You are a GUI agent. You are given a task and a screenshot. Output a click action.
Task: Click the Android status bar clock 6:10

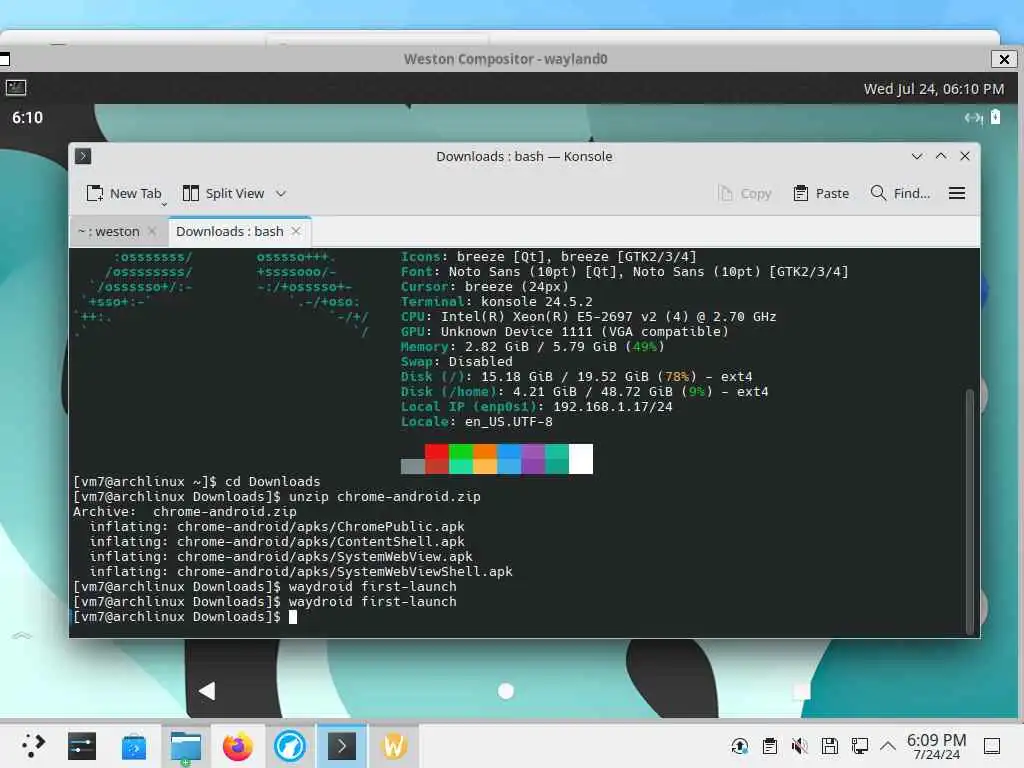point(27,118)
